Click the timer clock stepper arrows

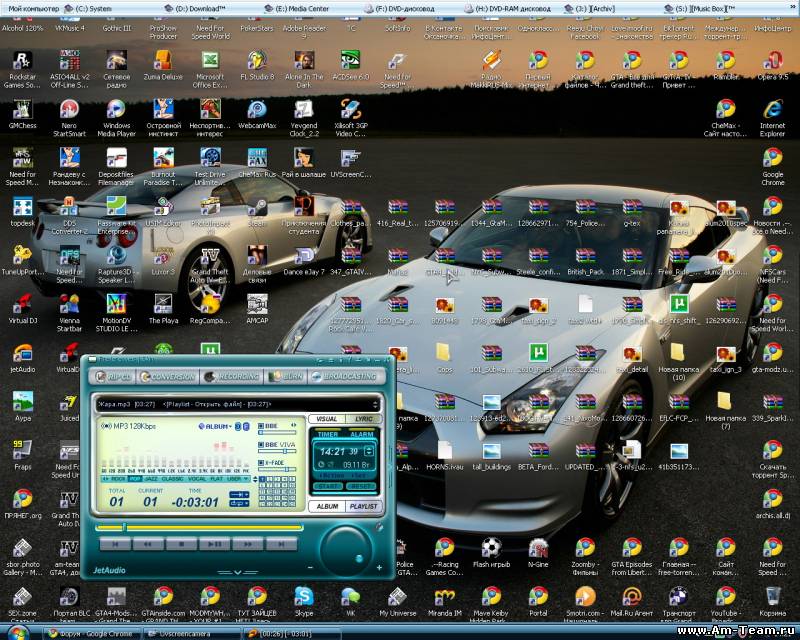[x=368, y=451]
